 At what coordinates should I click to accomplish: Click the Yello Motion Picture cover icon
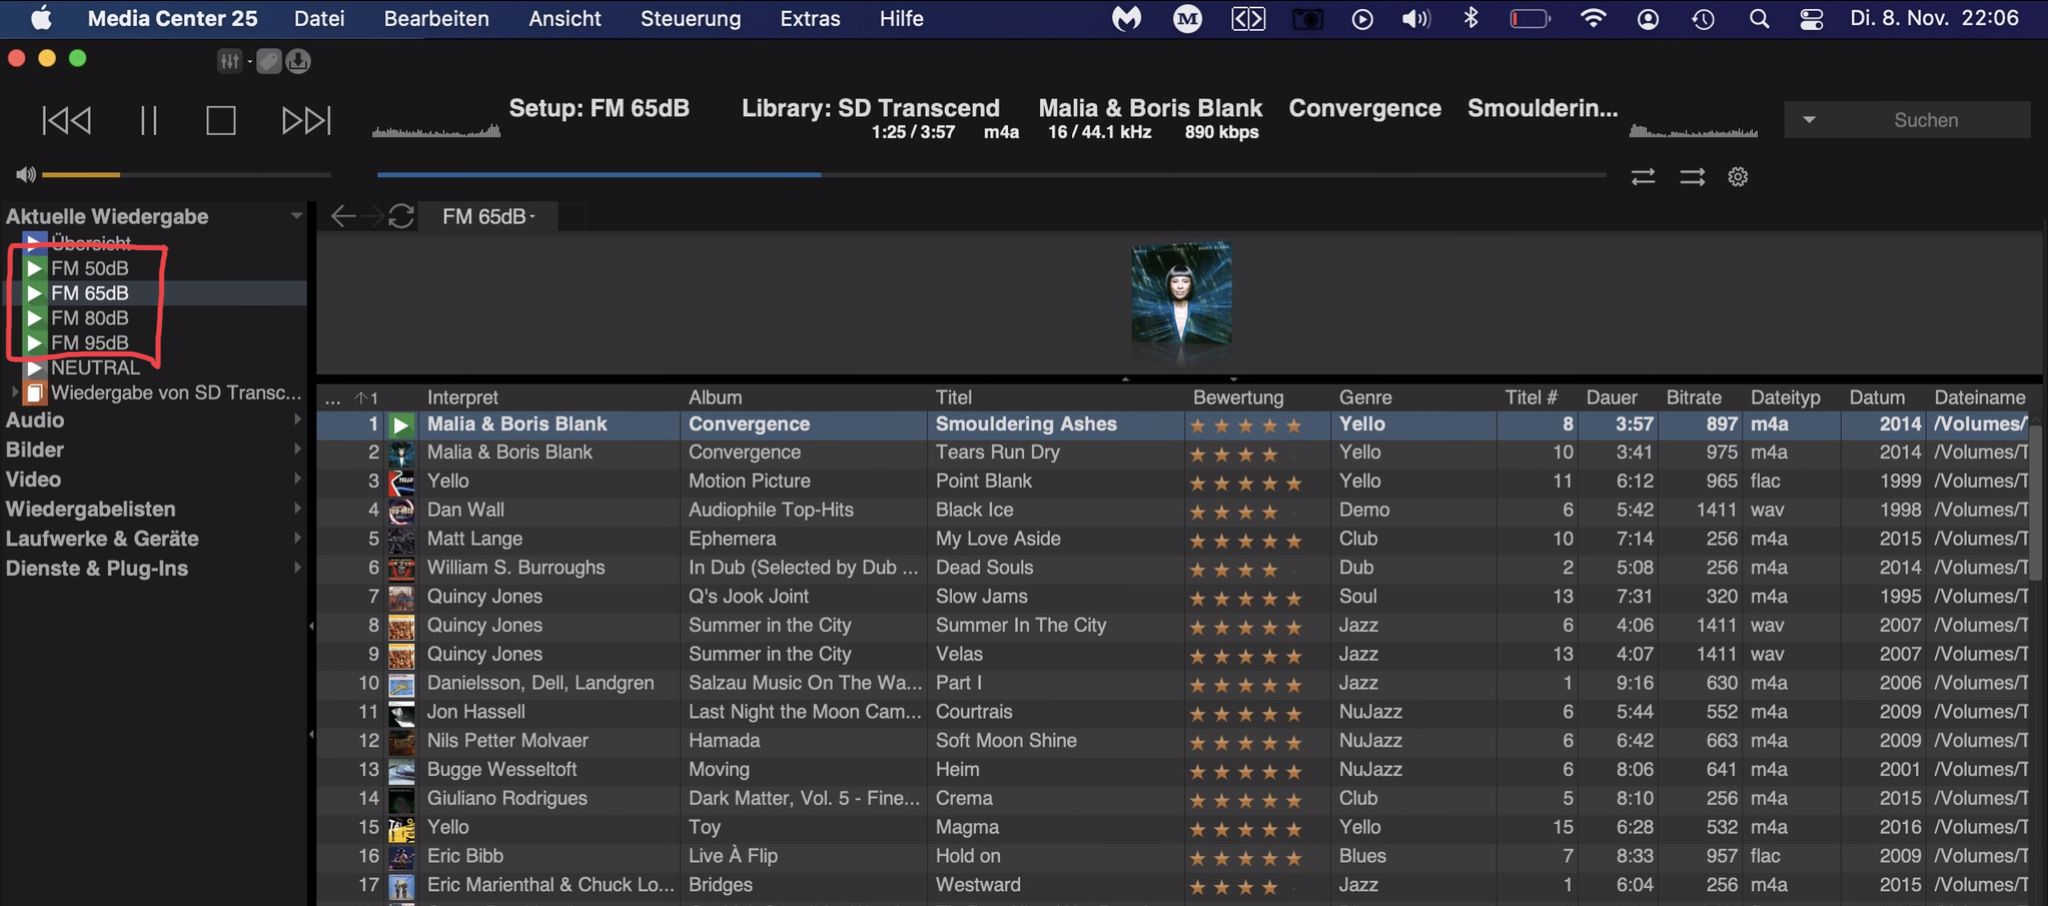pos(401,482)
